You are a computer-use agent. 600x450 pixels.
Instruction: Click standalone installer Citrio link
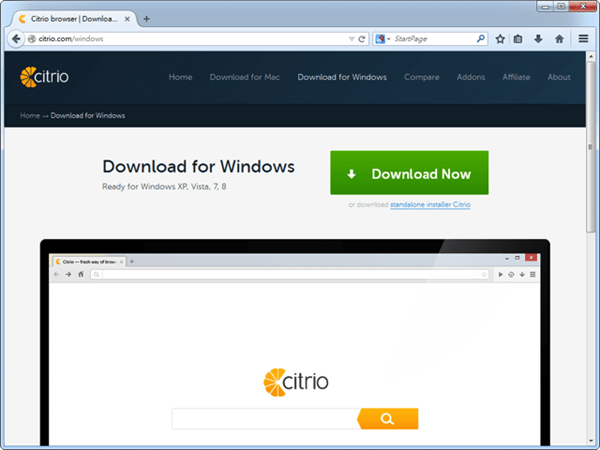click(430, 205)
